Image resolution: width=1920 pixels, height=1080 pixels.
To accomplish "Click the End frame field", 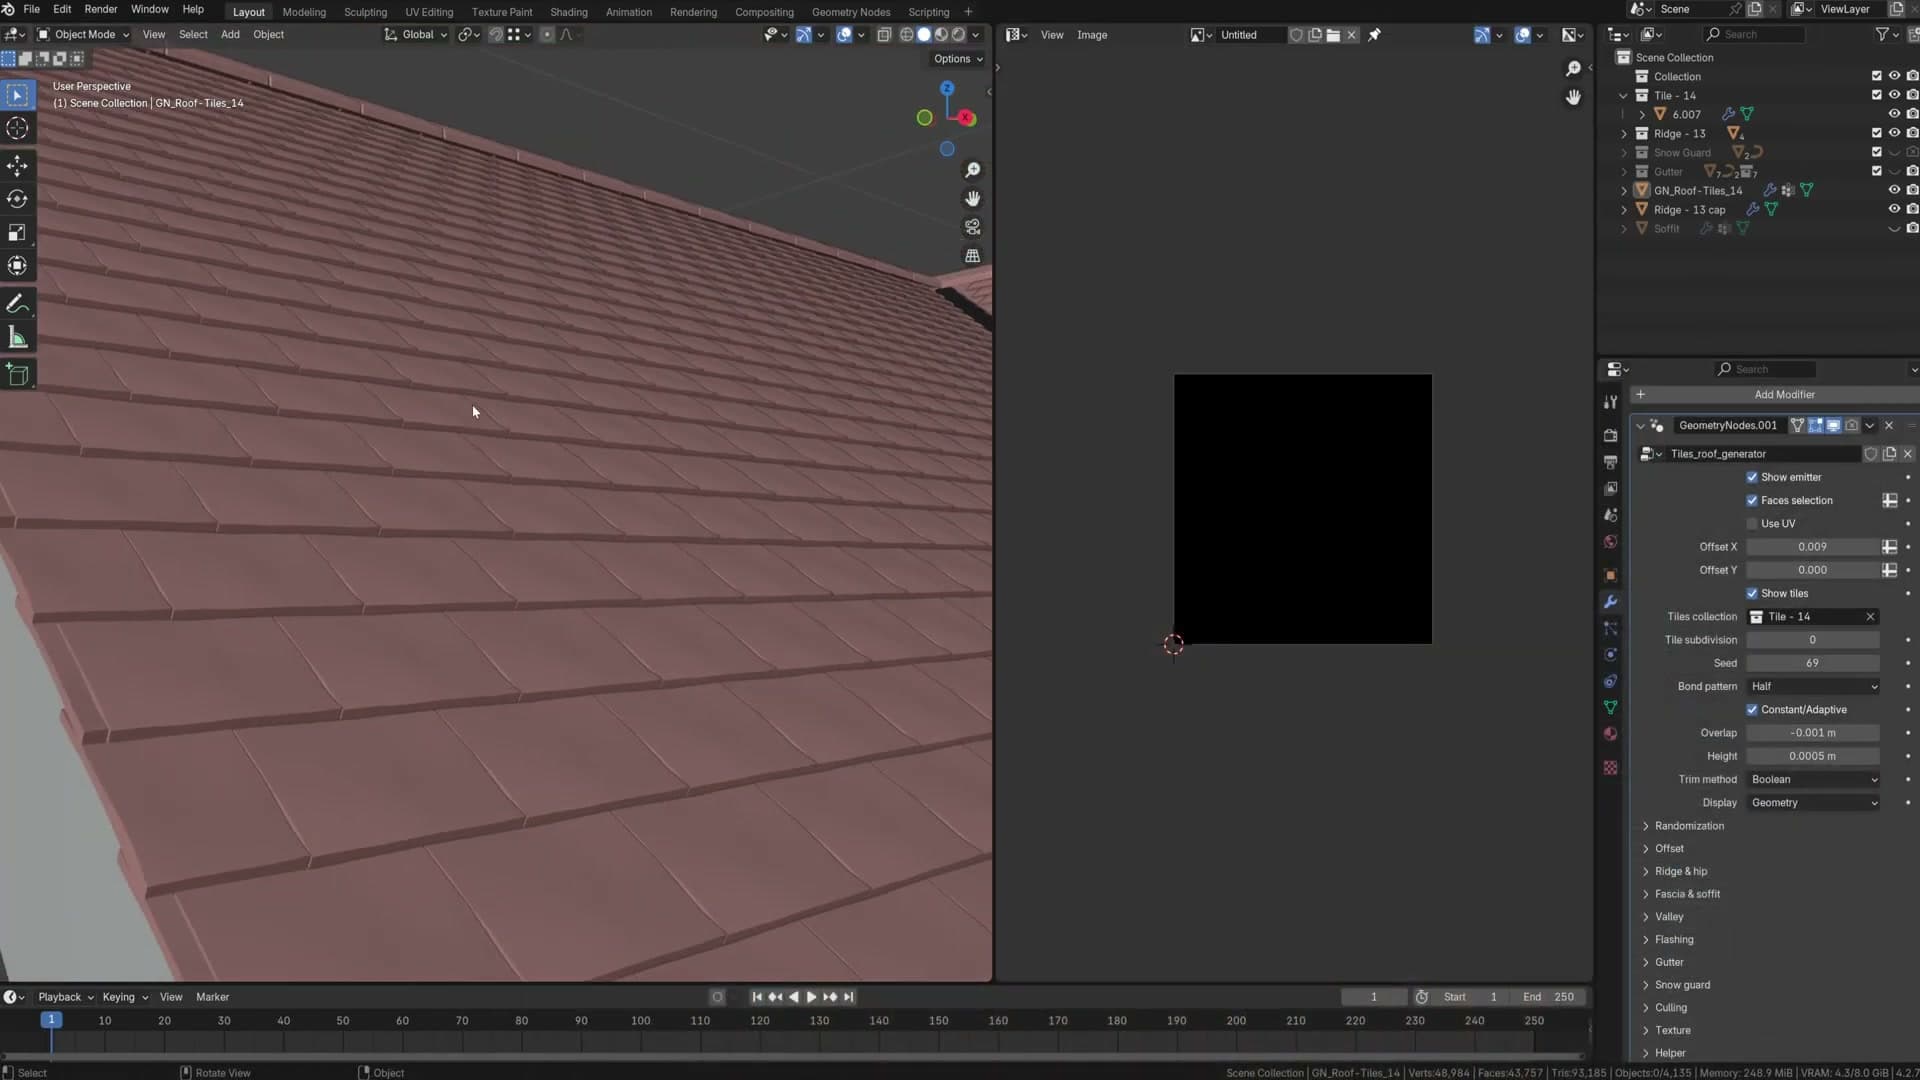I will pyautogui.click(x=1549, y=997).
